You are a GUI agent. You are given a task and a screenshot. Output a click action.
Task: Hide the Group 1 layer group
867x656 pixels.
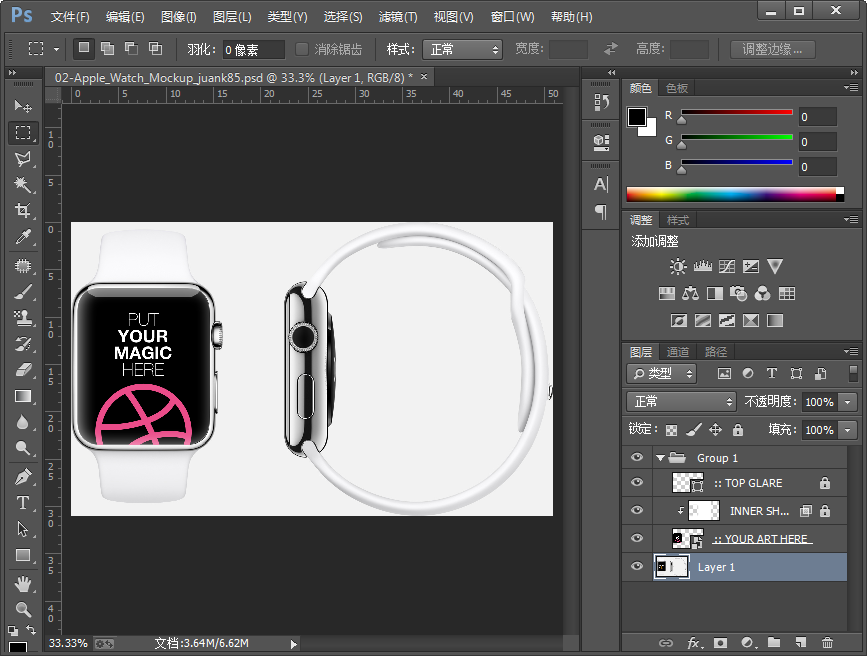point(637,457)
